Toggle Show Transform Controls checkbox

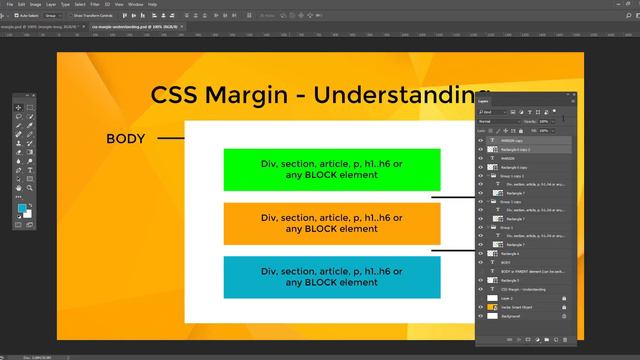(x=70, y=16)
